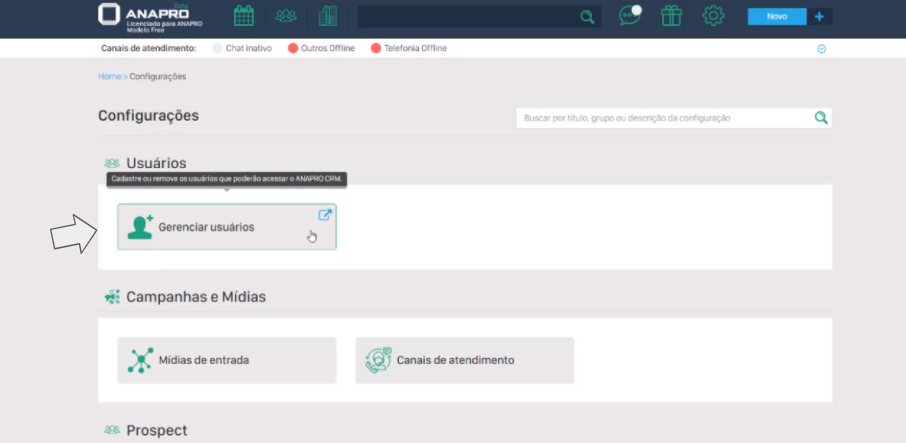This screenshot has height=443, width=906.
Task: Click the settings search input field
Action: [x=664, y=118]
